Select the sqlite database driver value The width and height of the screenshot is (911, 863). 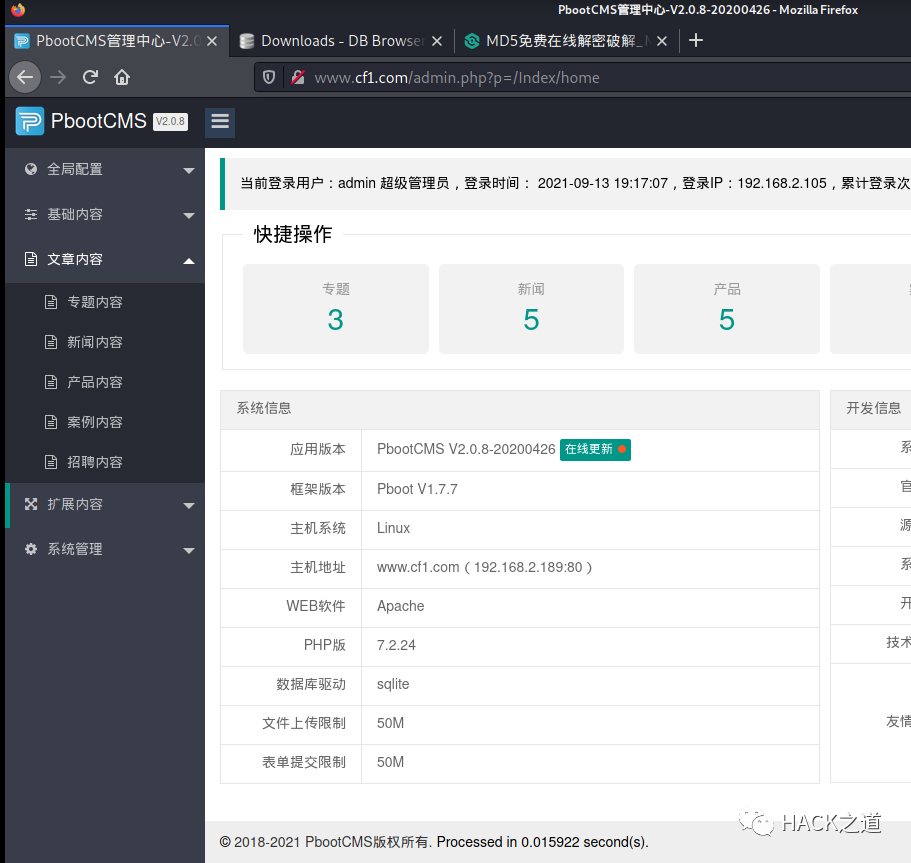click(393, 684)
